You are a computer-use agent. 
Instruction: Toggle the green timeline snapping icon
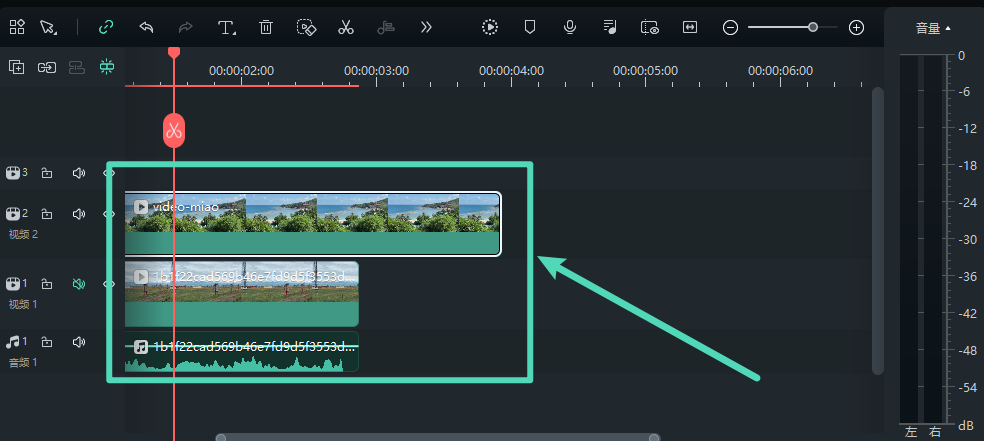(107, 67)
